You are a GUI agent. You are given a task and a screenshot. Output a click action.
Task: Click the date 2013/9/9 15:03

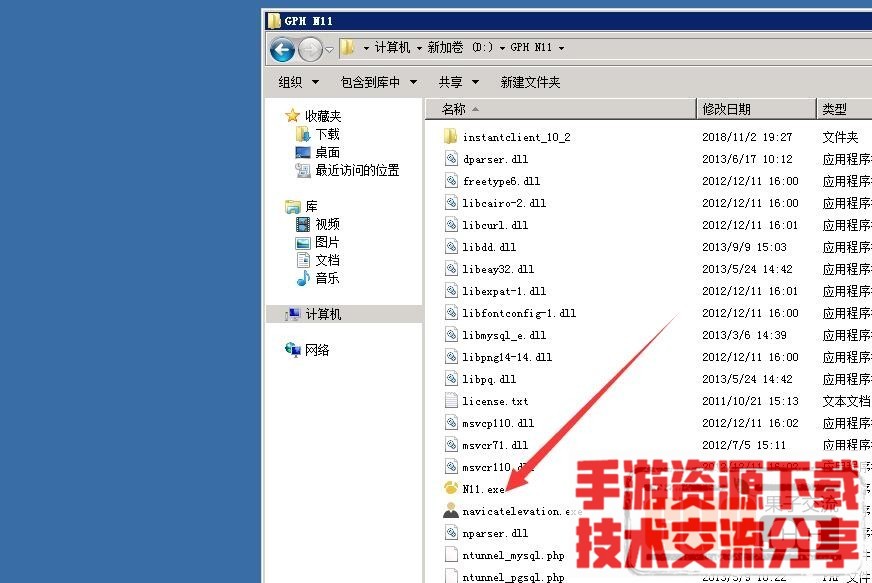(744, 247)
